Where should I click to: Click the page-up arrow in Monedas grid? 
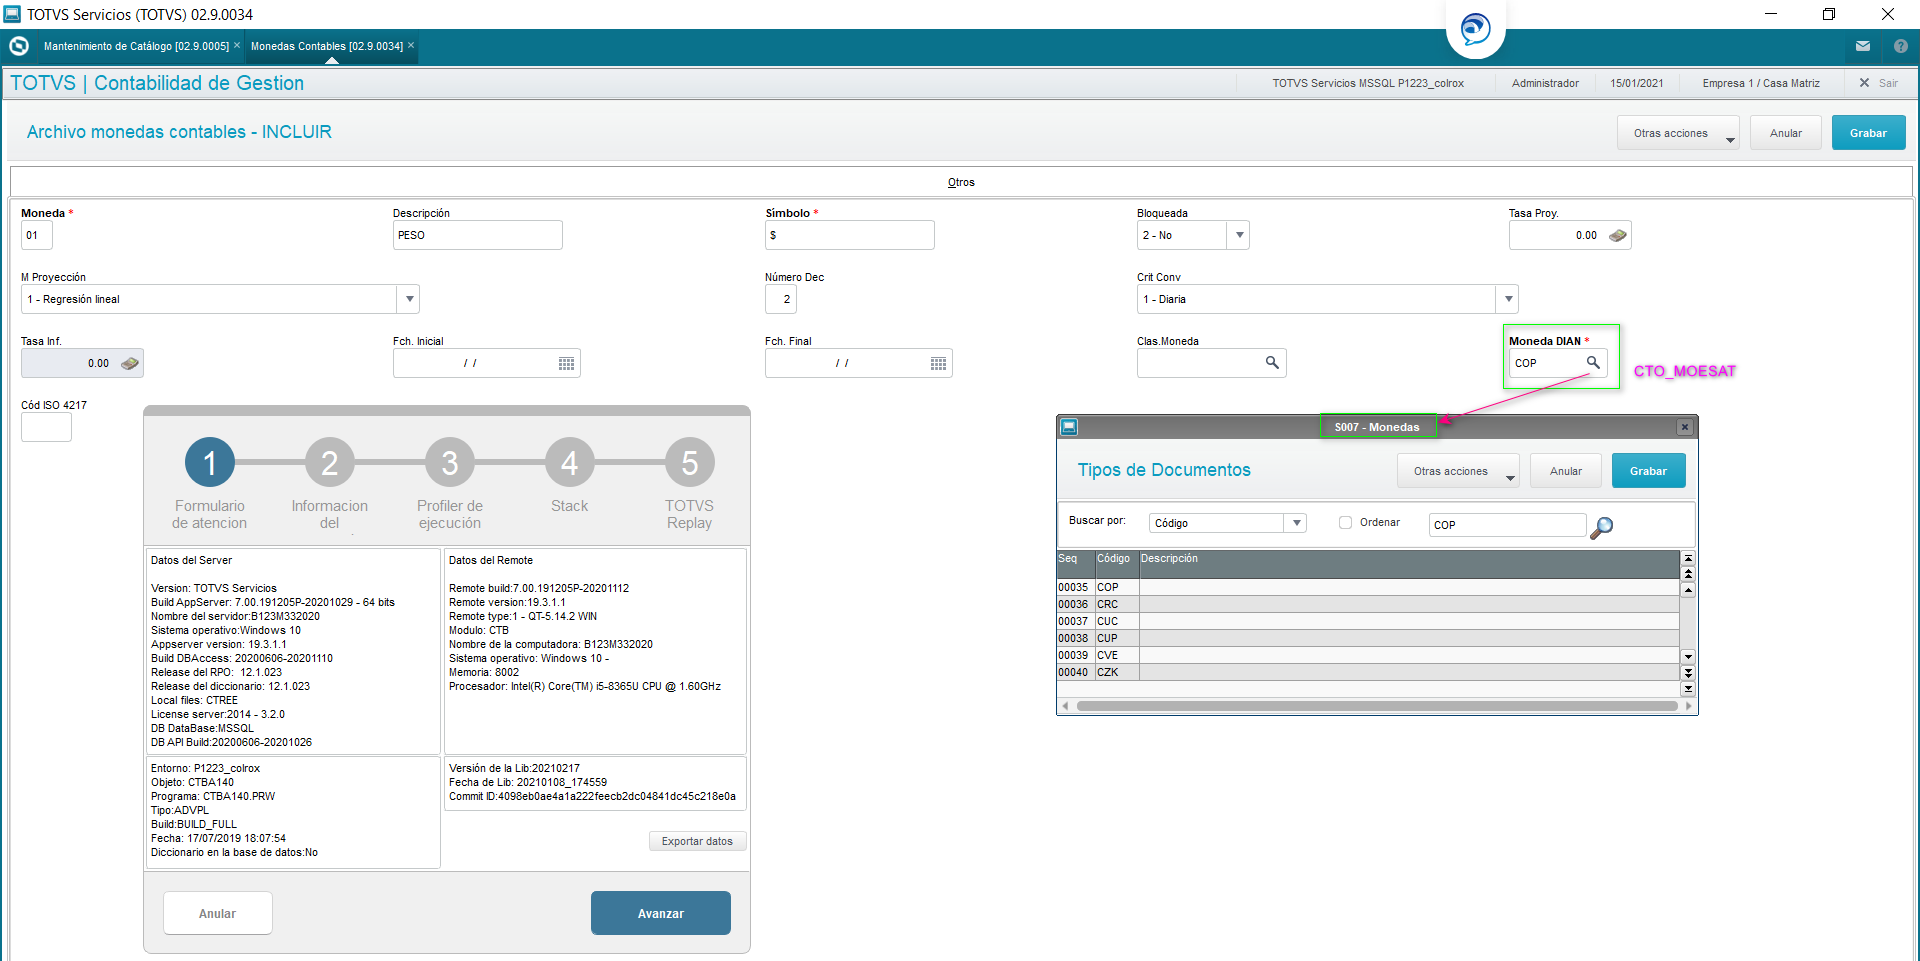1688,574
